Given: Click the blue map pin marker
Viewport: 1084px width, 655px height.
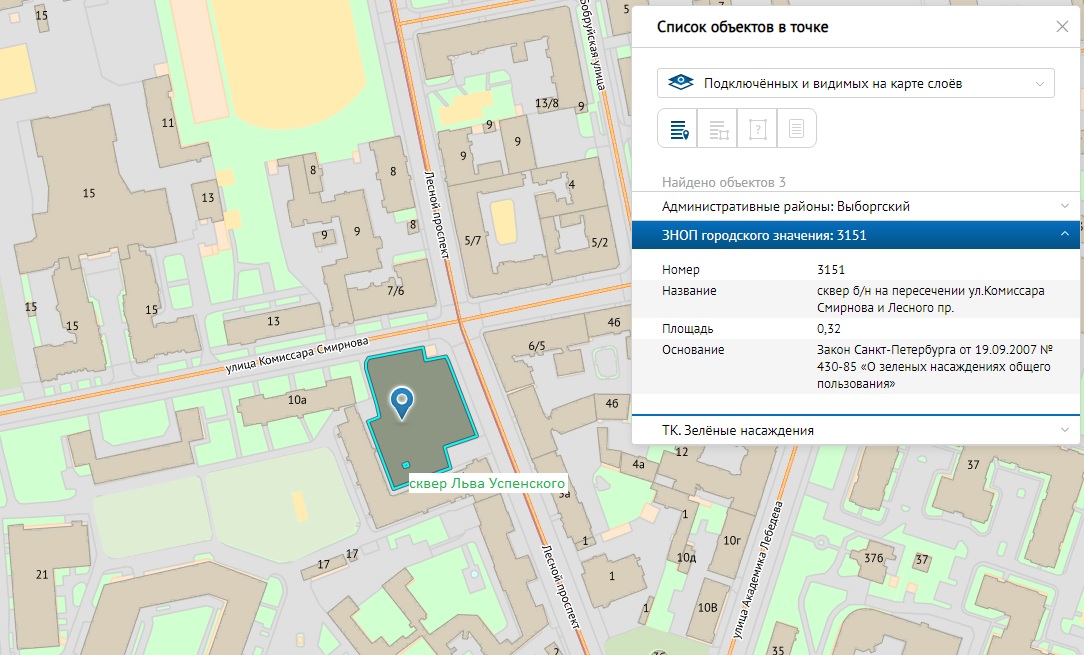Looking at the screenshot, I should [x=402, y=402].
